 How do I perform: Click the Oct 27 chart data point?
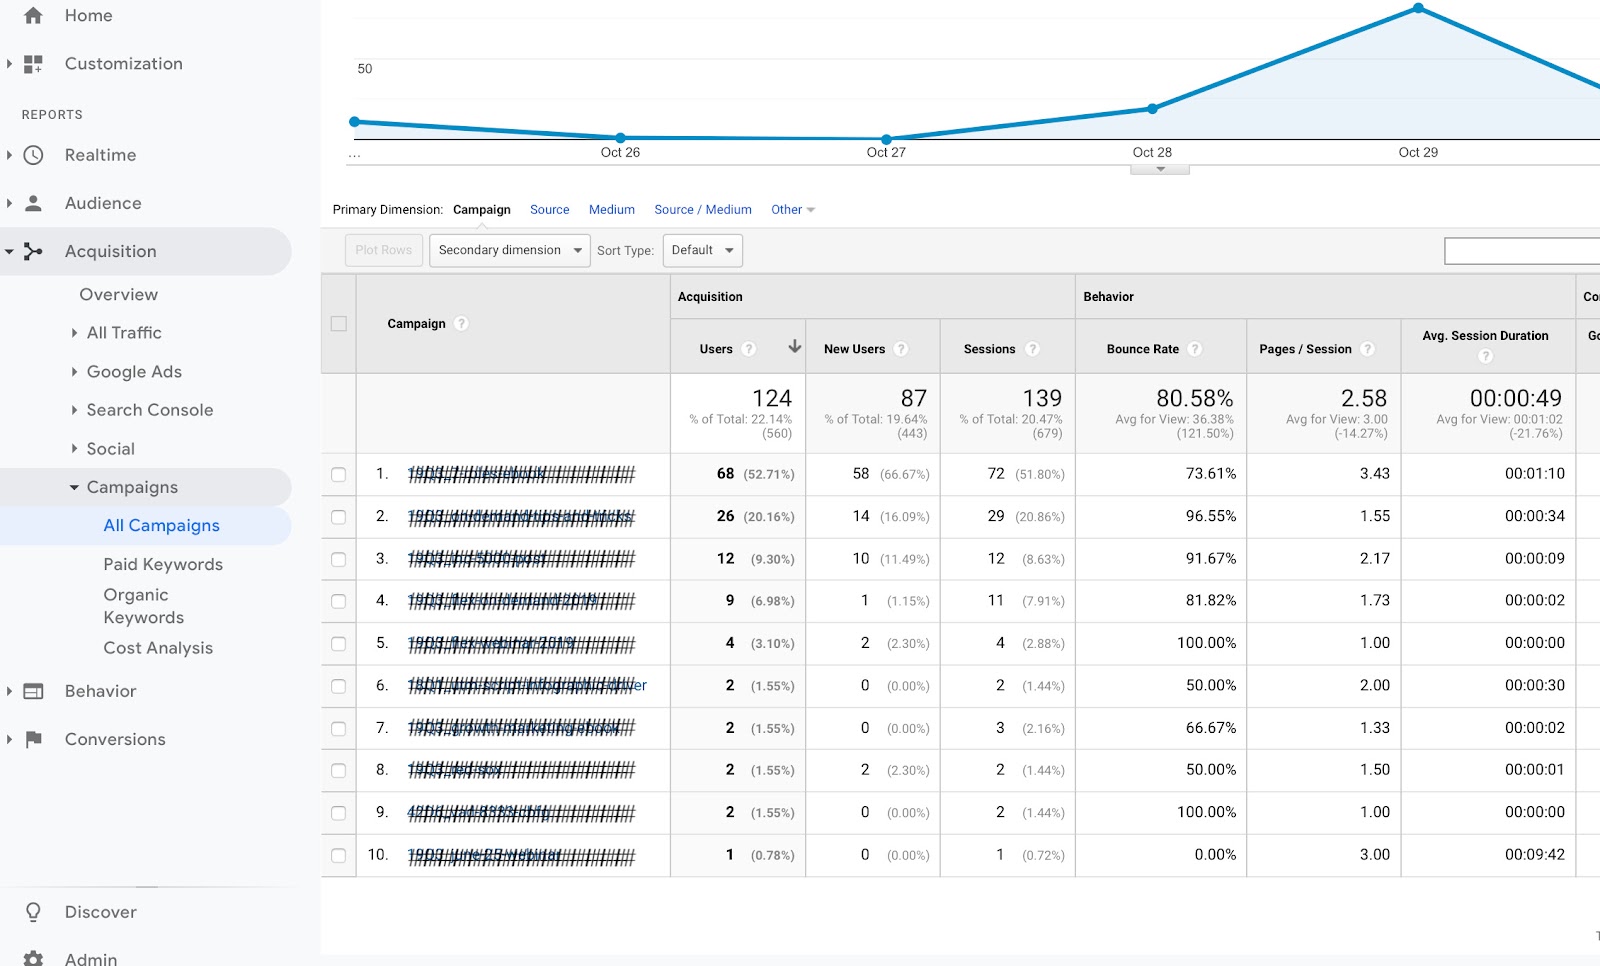[x=886, y=139]
